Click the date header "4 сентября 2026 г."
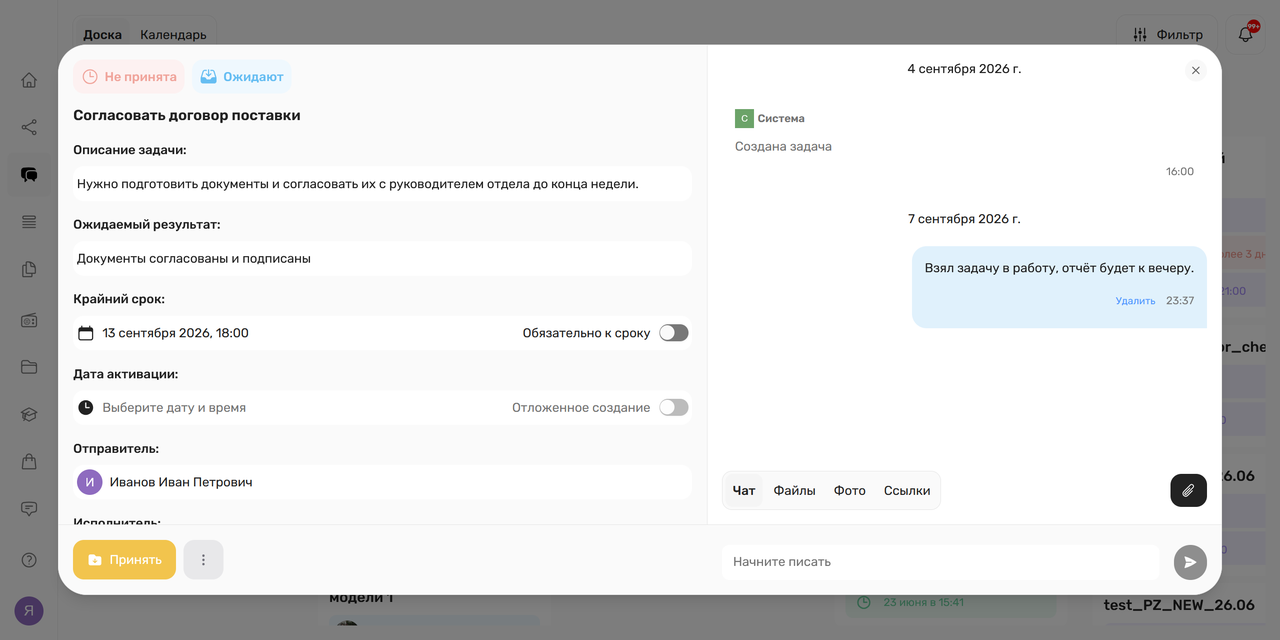The height and width of the screenshot is (640, 1280). tap(964, 69)
